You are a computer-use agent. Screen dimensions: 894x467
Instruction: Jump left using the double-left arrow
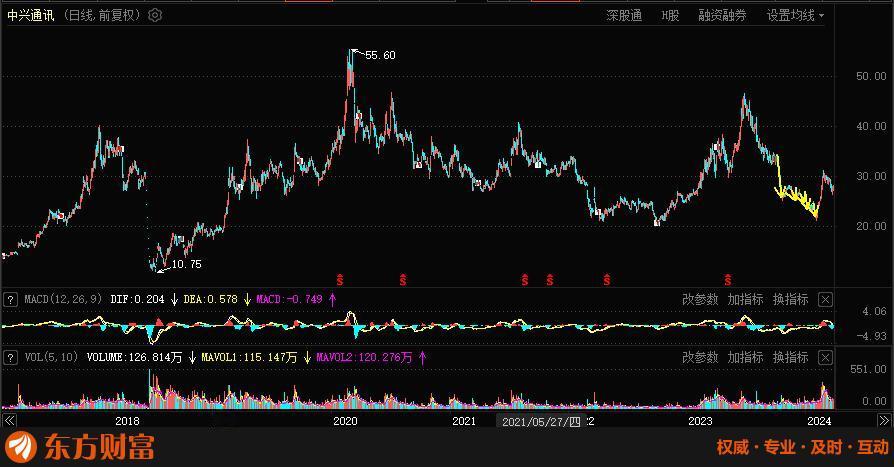10,421
